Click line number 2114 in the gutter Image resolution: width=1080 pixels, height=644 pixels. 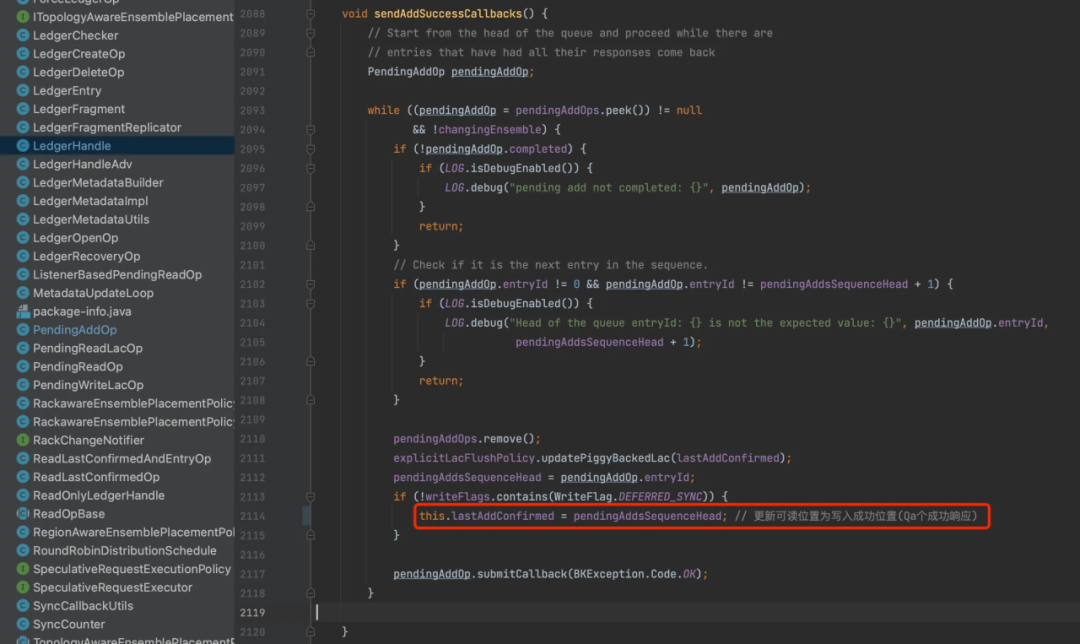[252, 516]
